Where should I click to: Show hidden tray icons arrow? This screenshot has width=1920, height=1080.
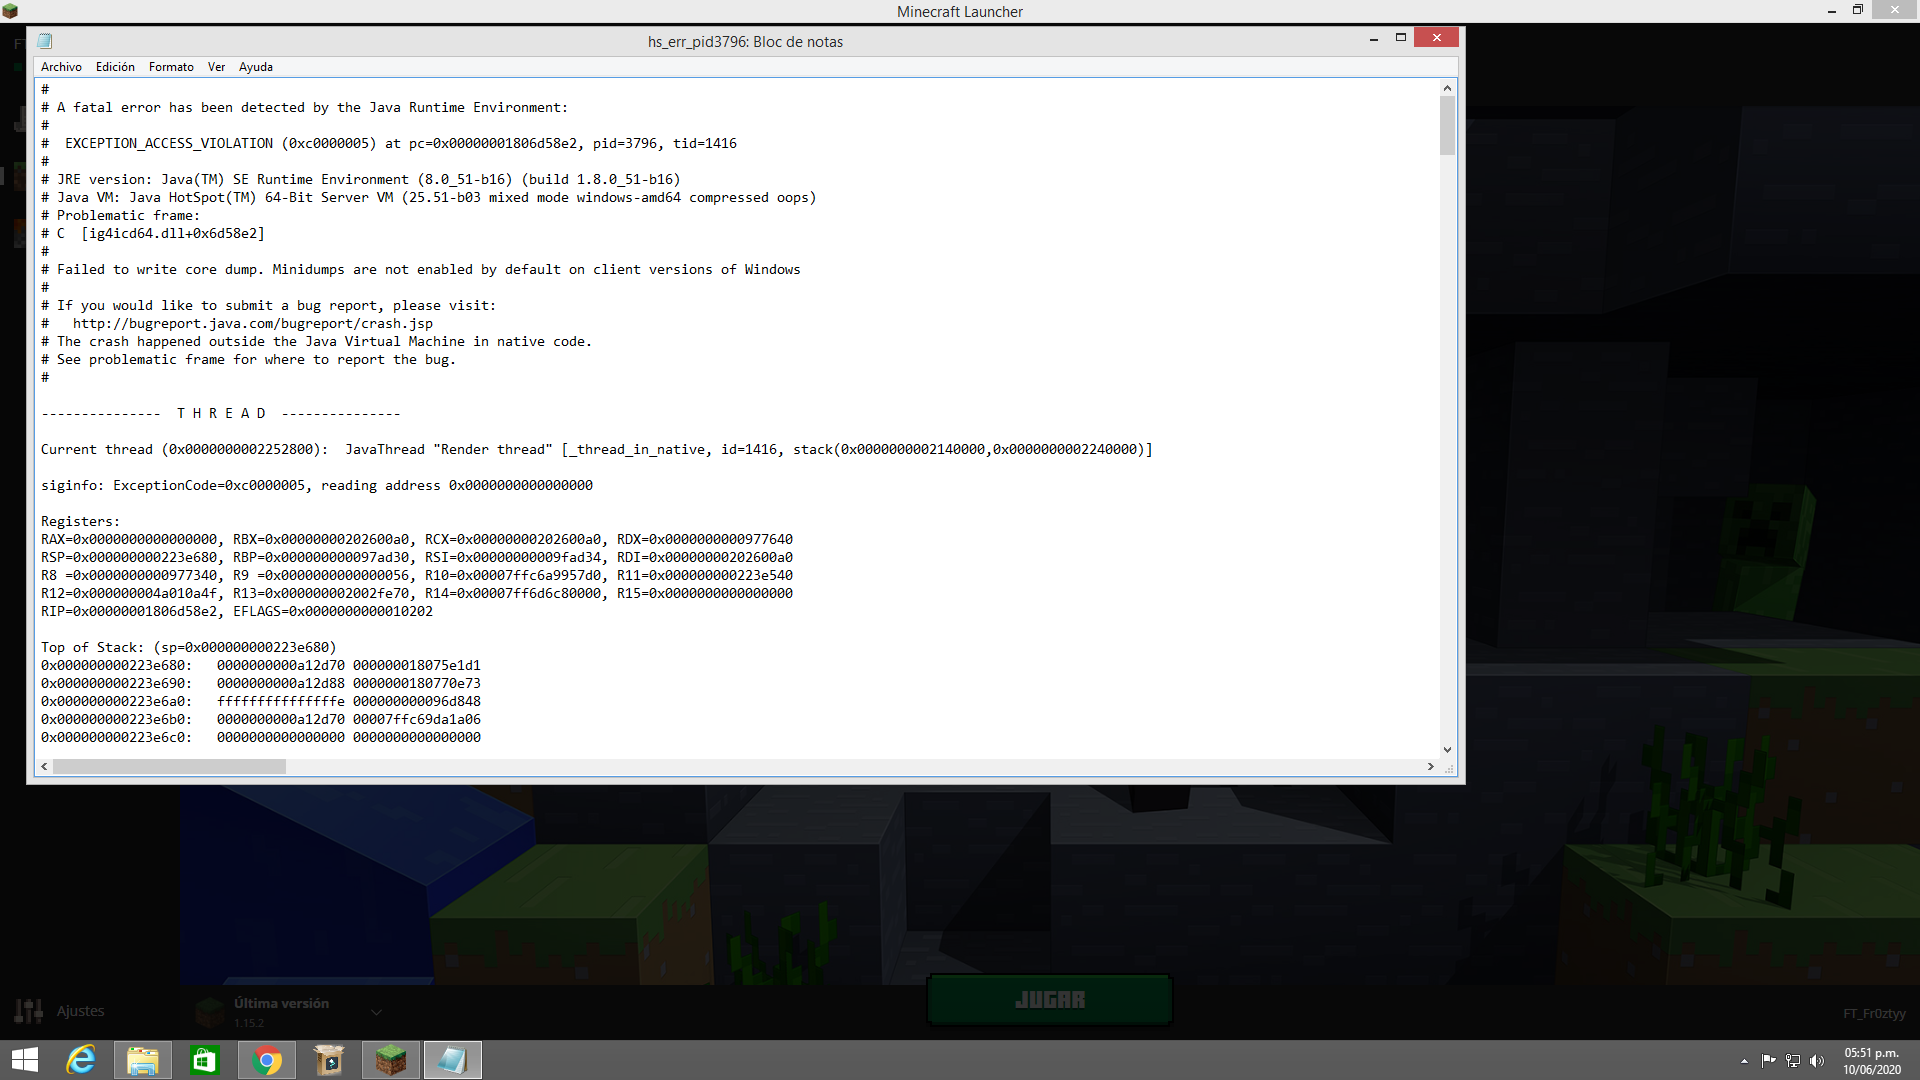point(1744,1061)
